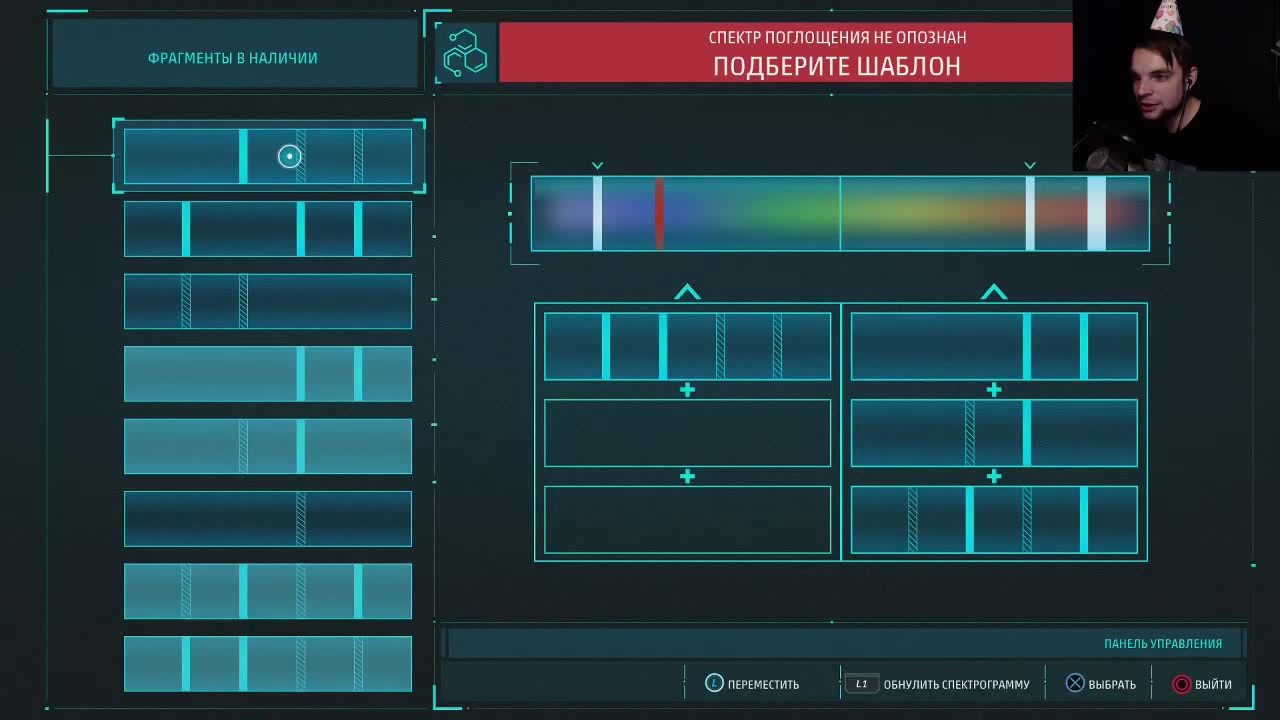Click the red absorption line on the spectrum
Viewport: 1280px width, 720px height.
(x=659, y=213)
